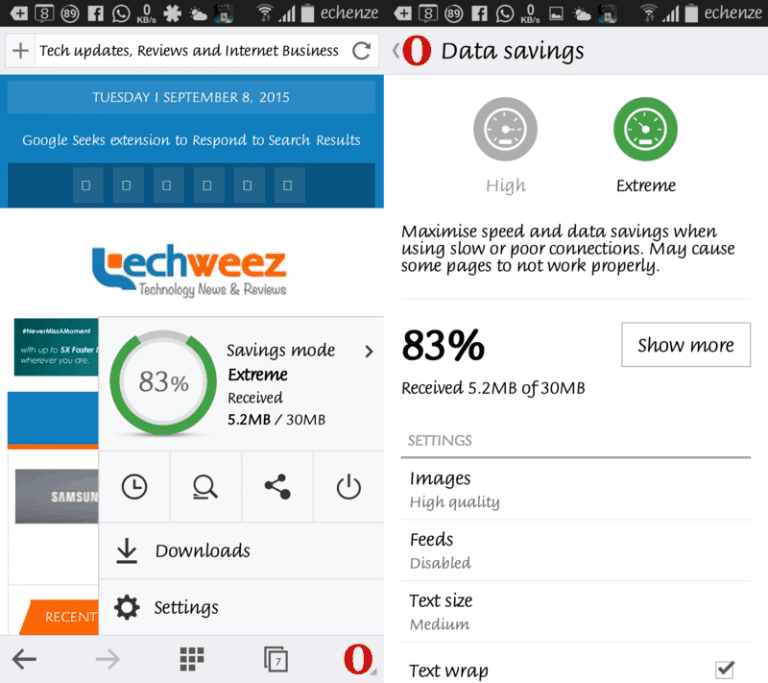
Task: Reload page with the refresh icon
Action: (x=361, y=50)
